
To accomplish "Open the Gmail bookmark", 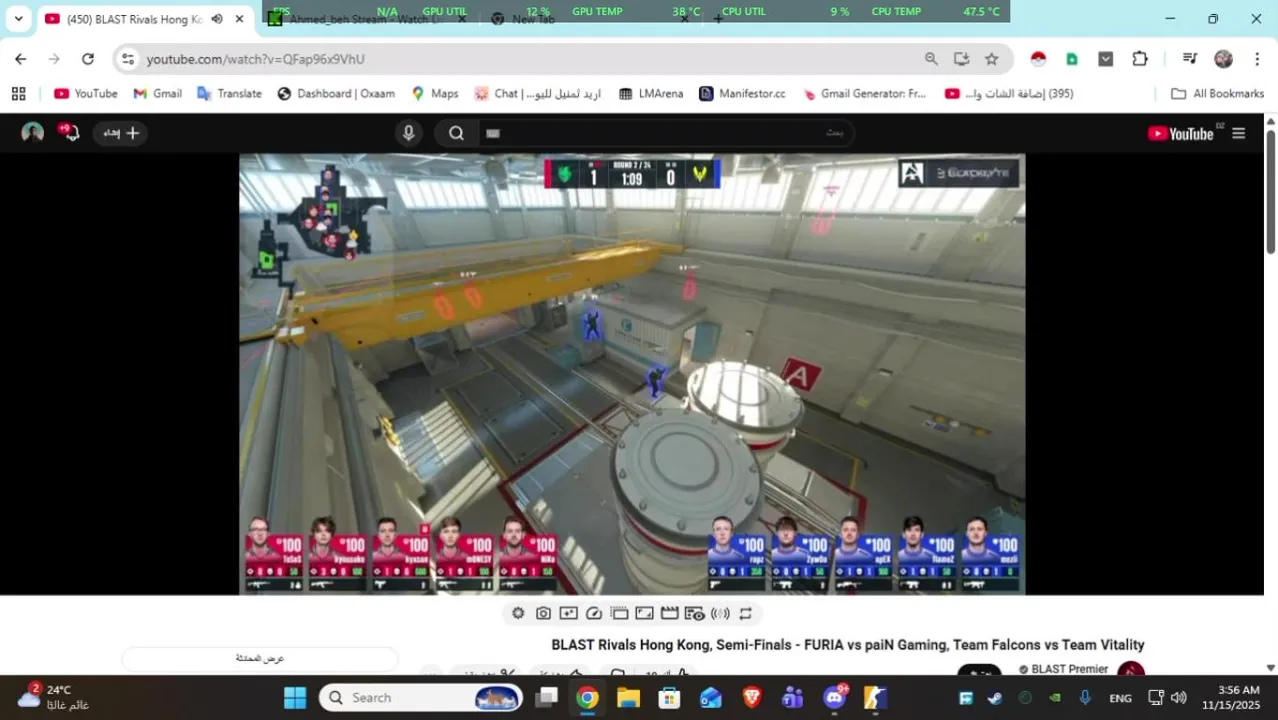I will 158,93.
